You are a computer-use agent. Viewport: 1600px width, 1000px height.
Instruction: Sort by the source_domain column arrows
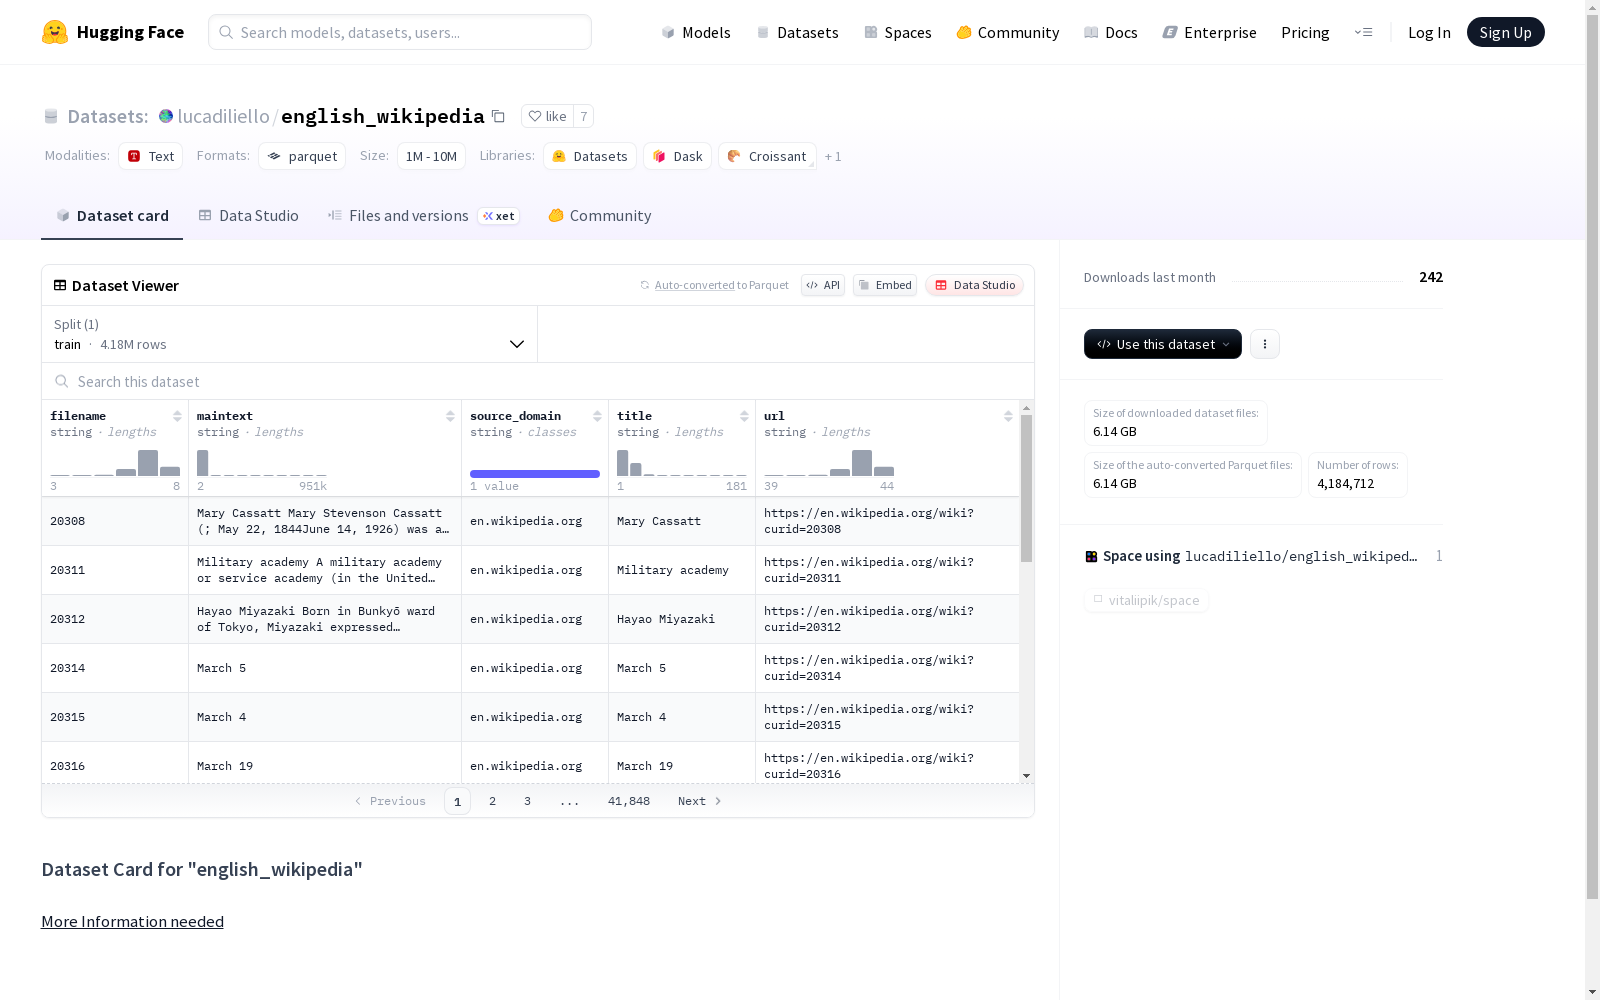[x=597, y=416]
